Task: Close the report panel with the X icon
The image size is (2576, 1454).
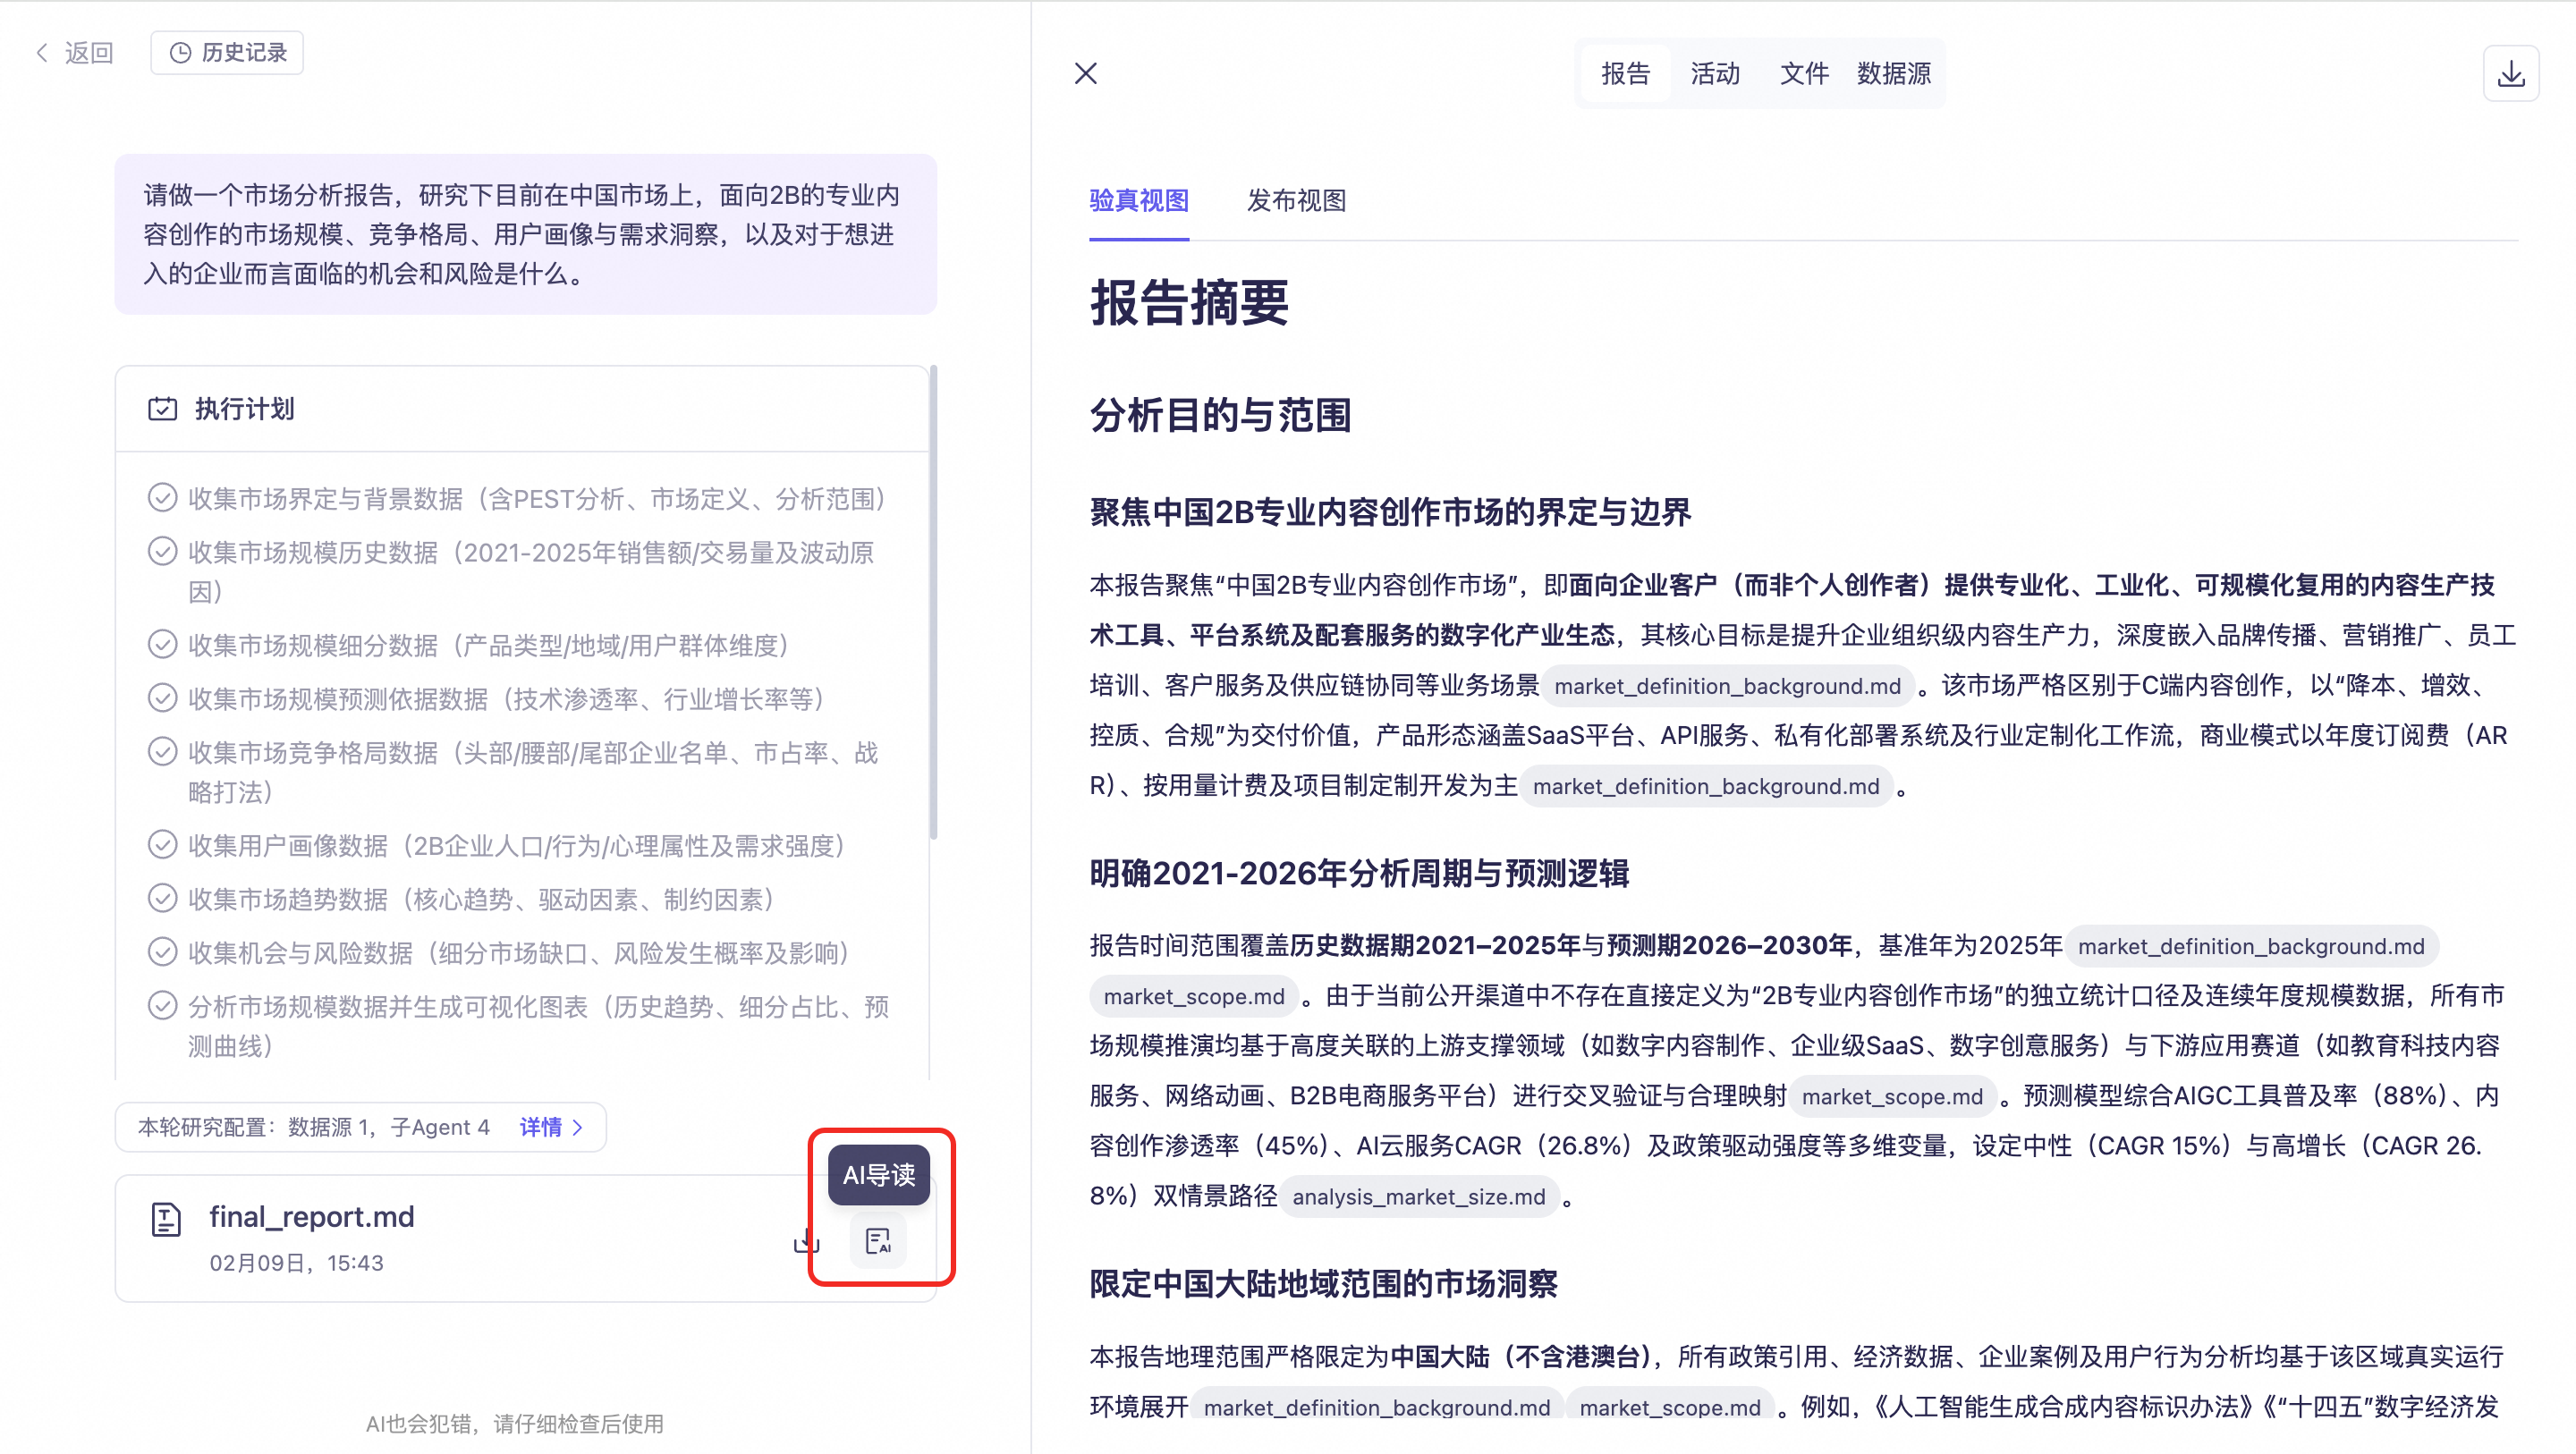Action: 1086,74
